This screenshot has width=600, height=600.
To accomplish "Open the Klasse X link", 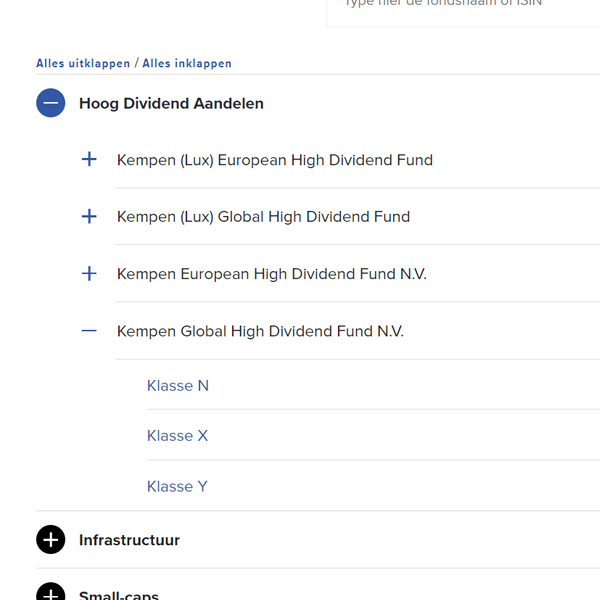I will [x=178, y=436].
